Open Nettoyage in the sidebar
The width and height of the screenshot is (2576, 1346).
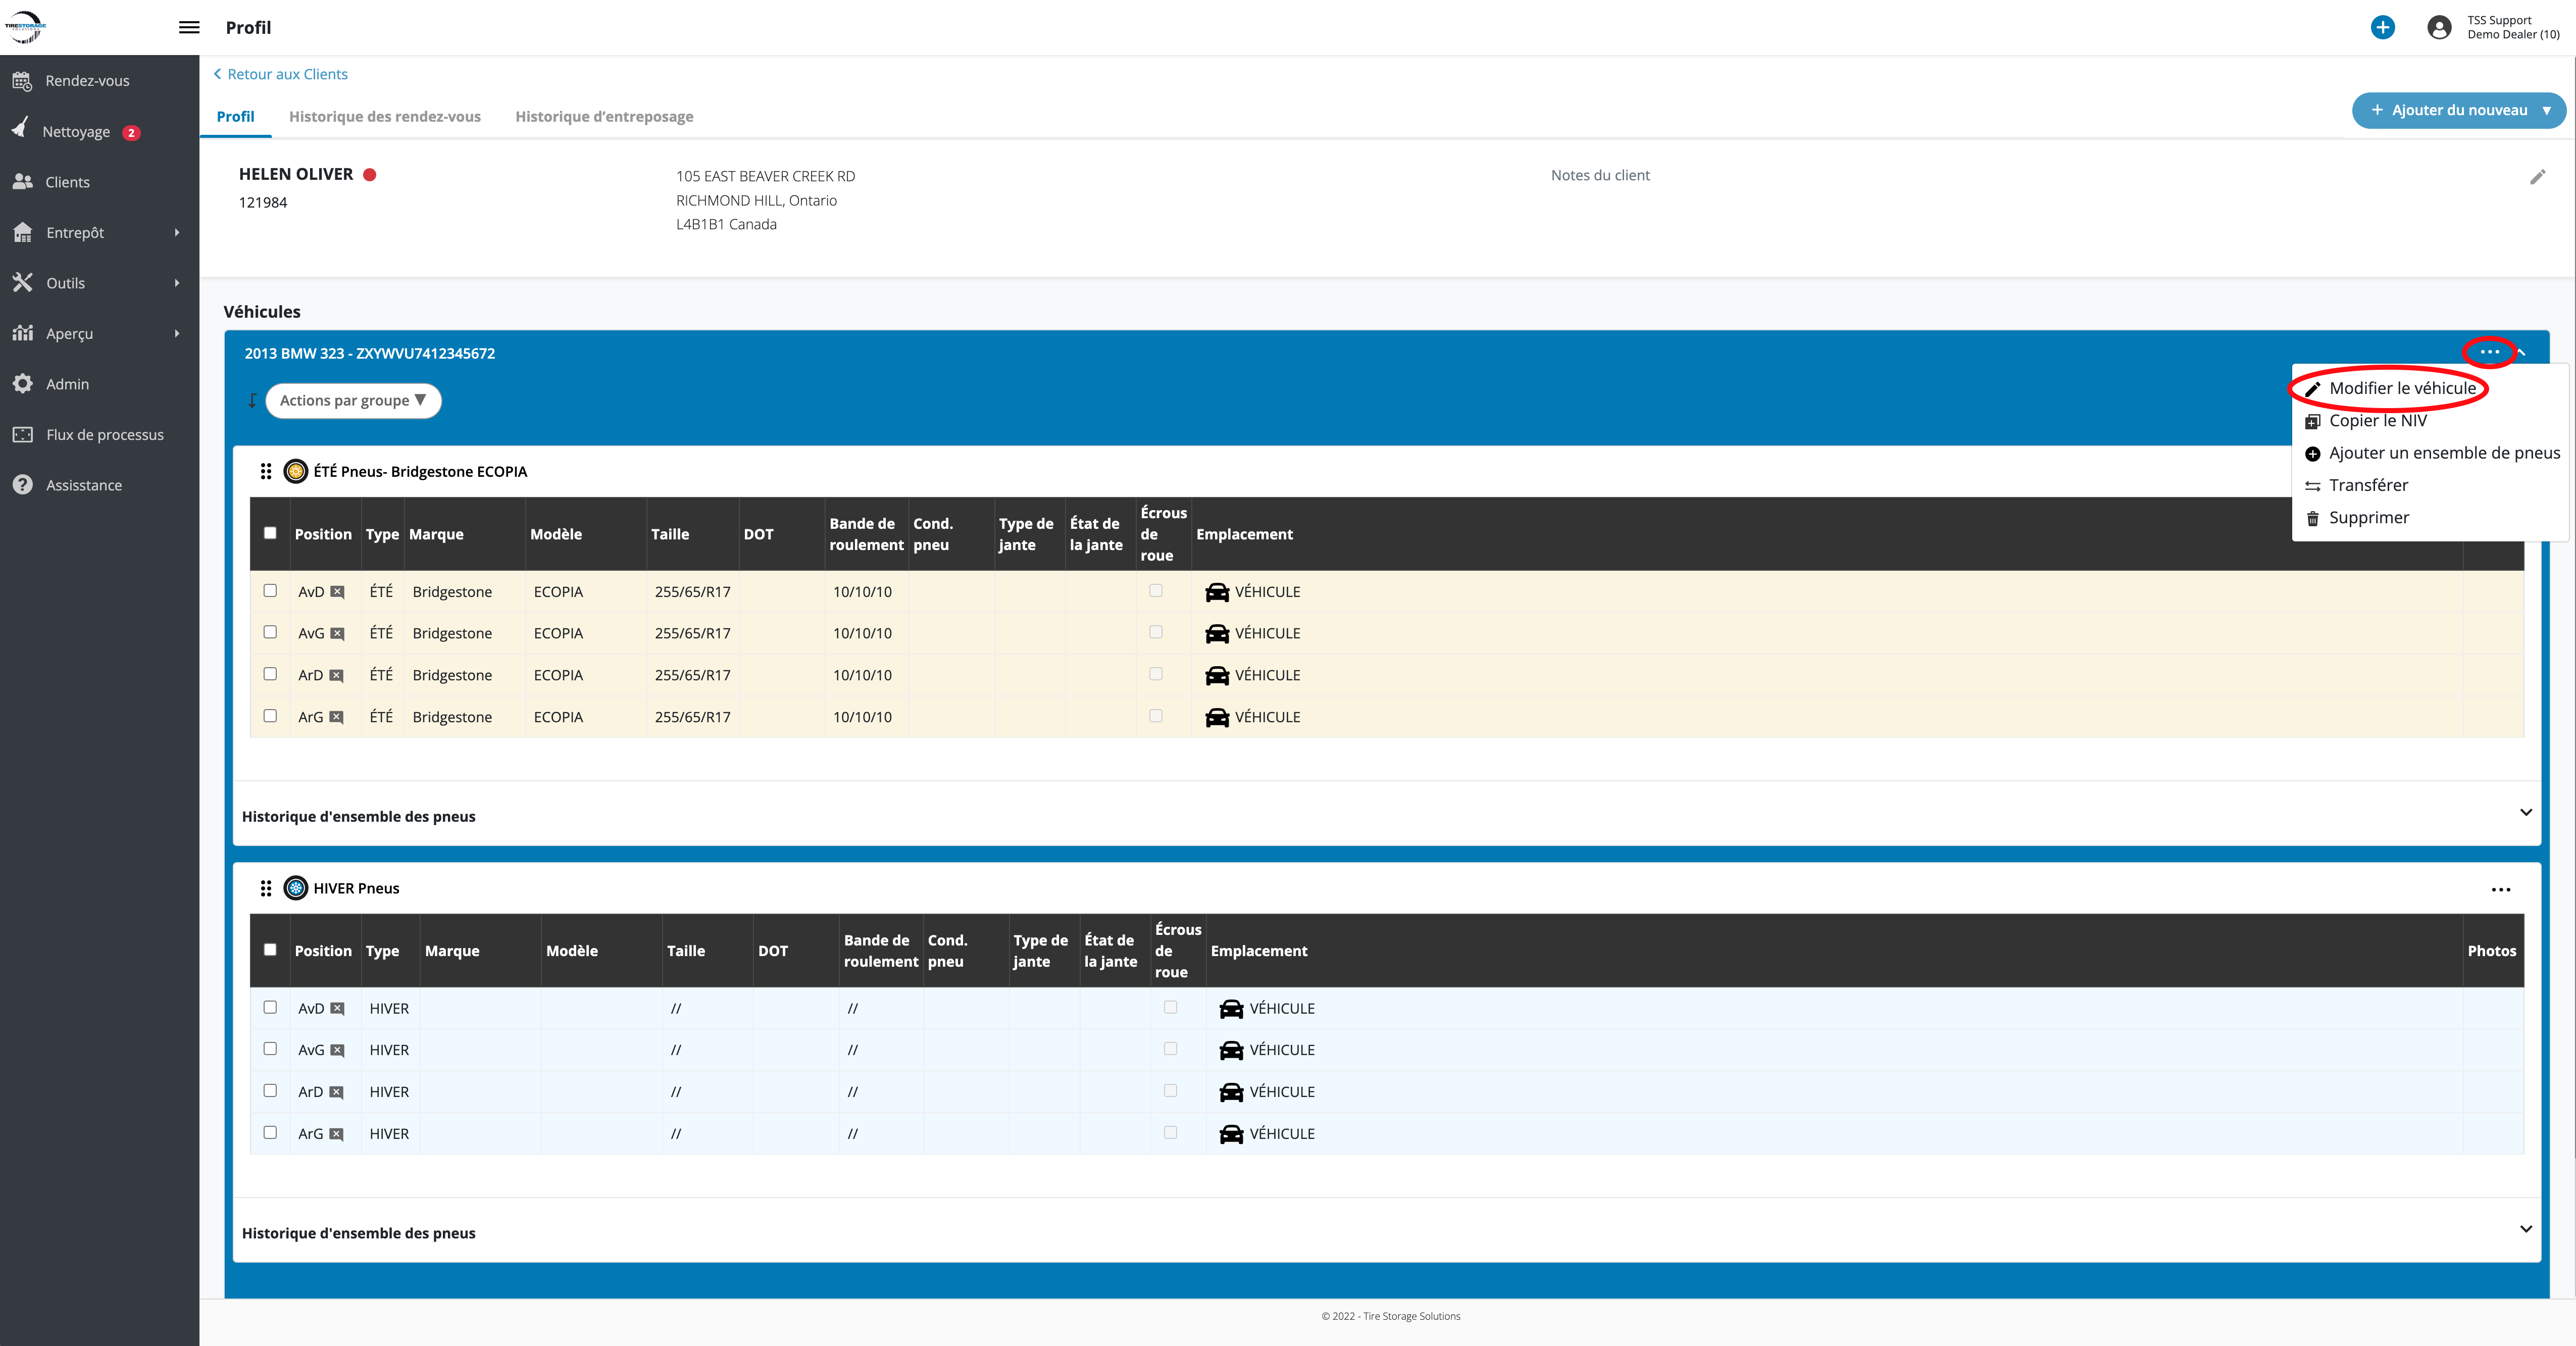[76, 131]
